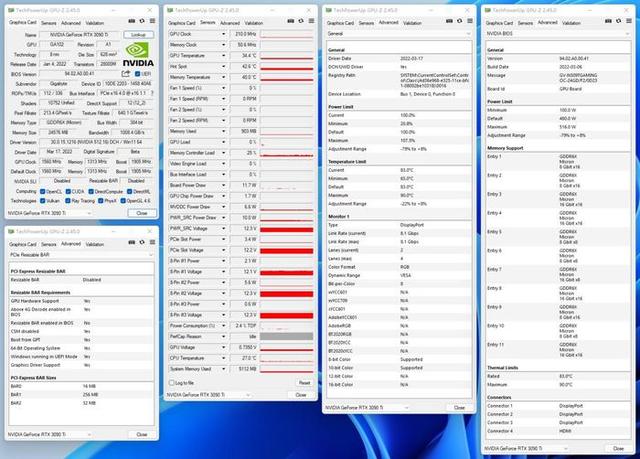Open the Hot Spot sensor dropdown arrow
The height and width of the screenshot is (459, 640).
[224, 66]
